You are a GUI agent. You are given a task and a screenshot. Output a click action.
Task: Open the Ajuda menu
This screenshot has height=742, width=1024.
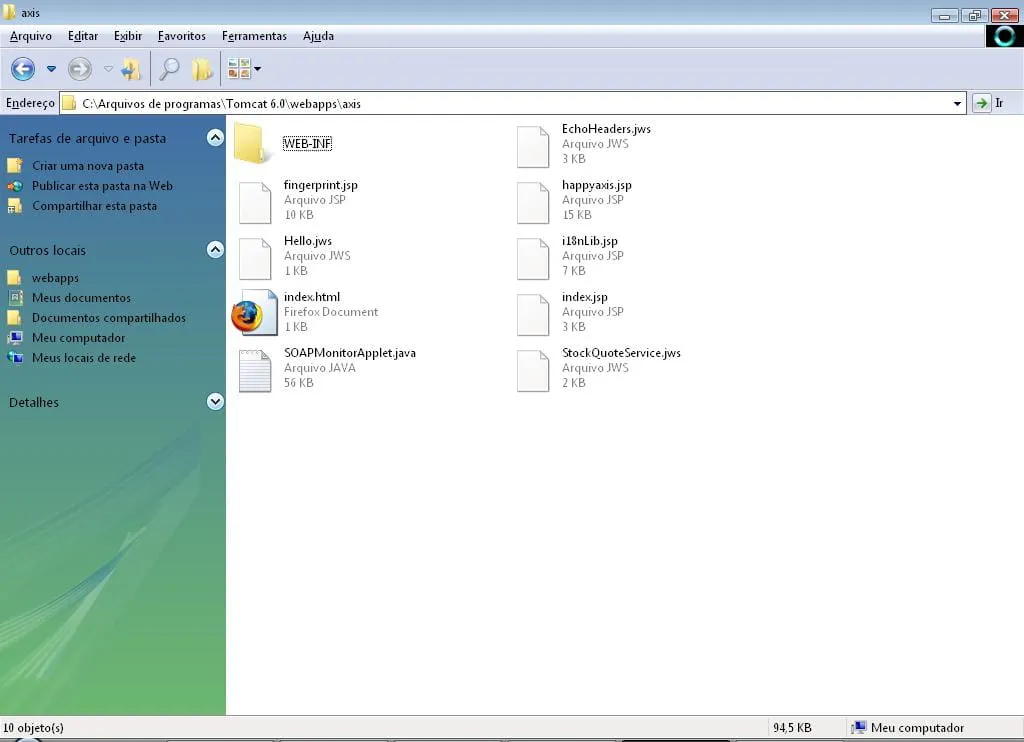(x=318, y=36)
